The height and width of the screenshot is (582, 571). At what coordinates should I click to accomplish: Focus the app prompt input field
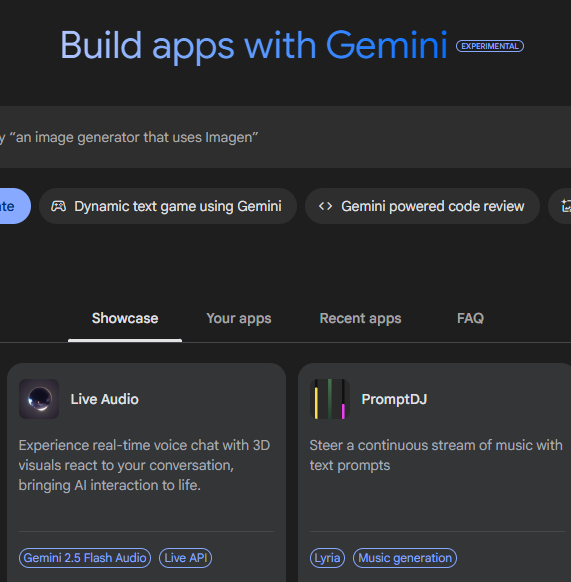pos(286,137)
